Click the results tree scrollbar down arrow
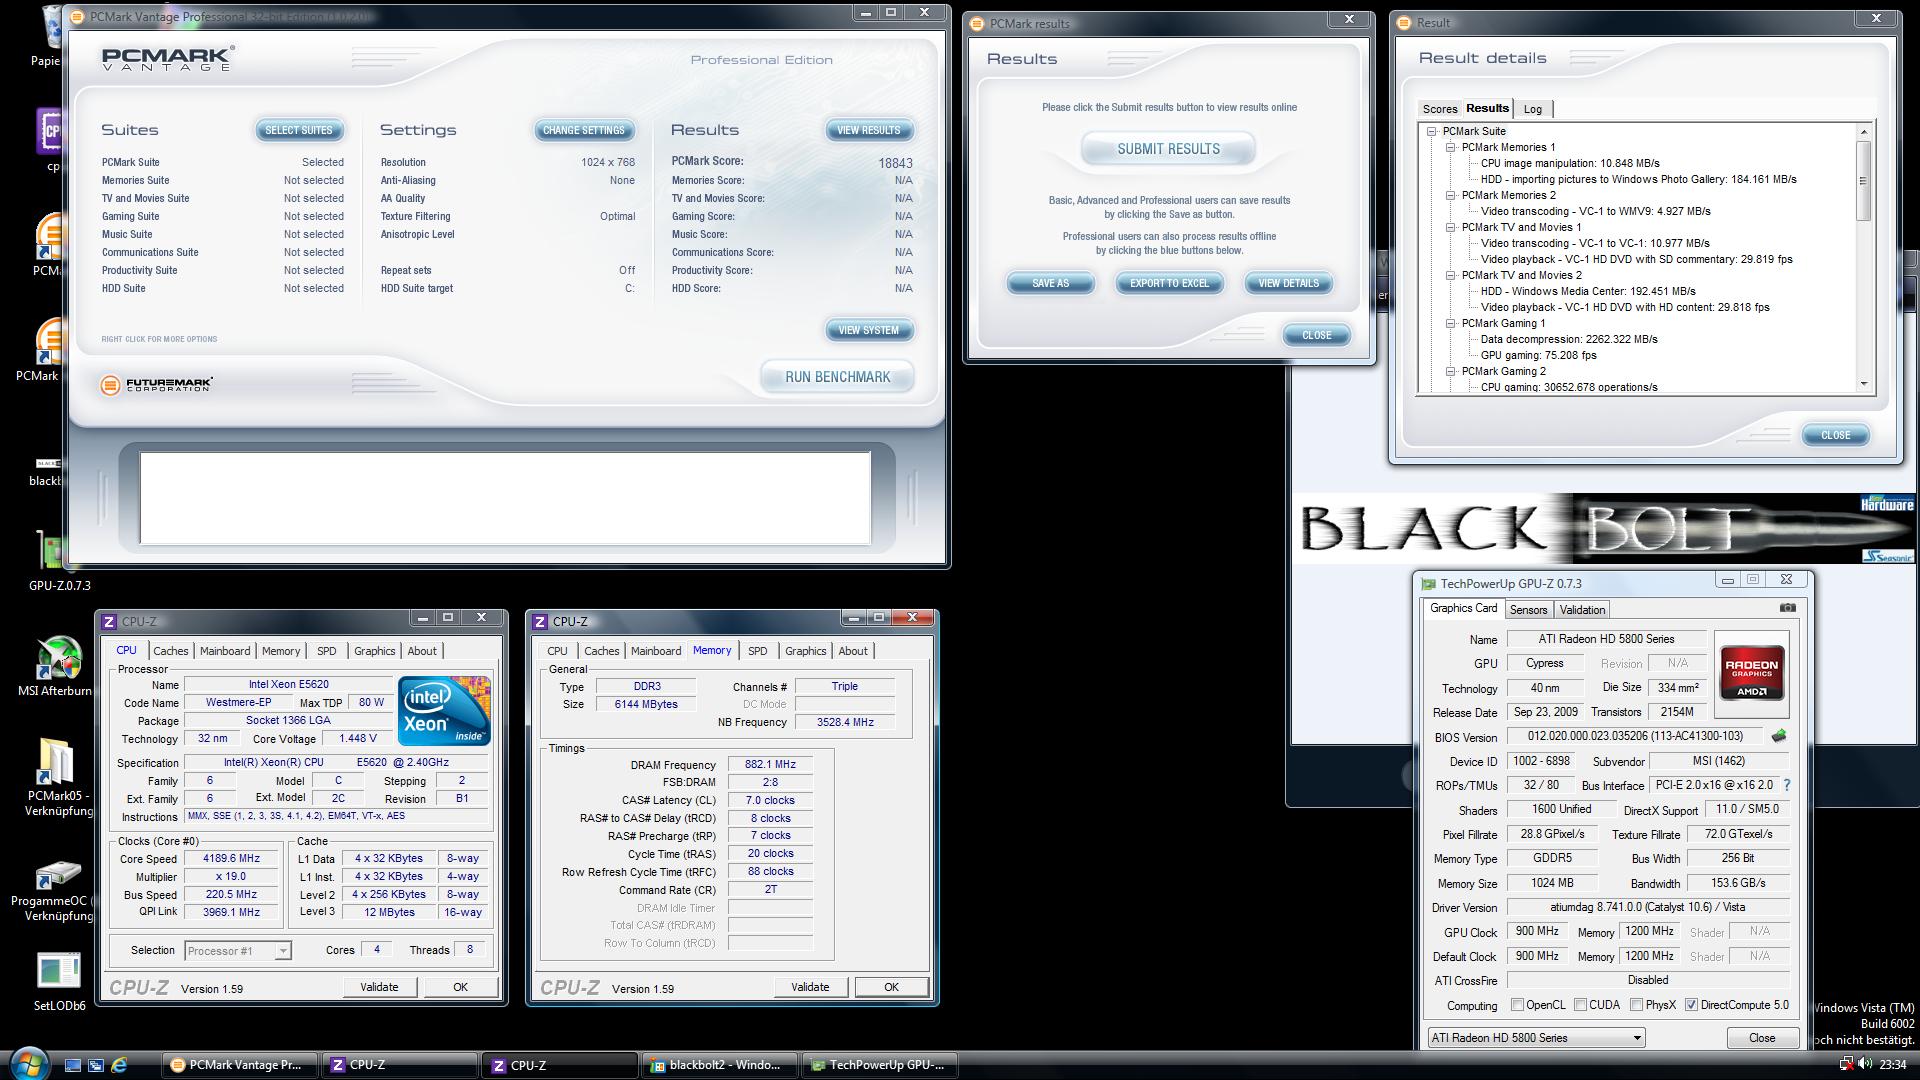This screenshot has height=1080, width=1920. pos(1864,384)
